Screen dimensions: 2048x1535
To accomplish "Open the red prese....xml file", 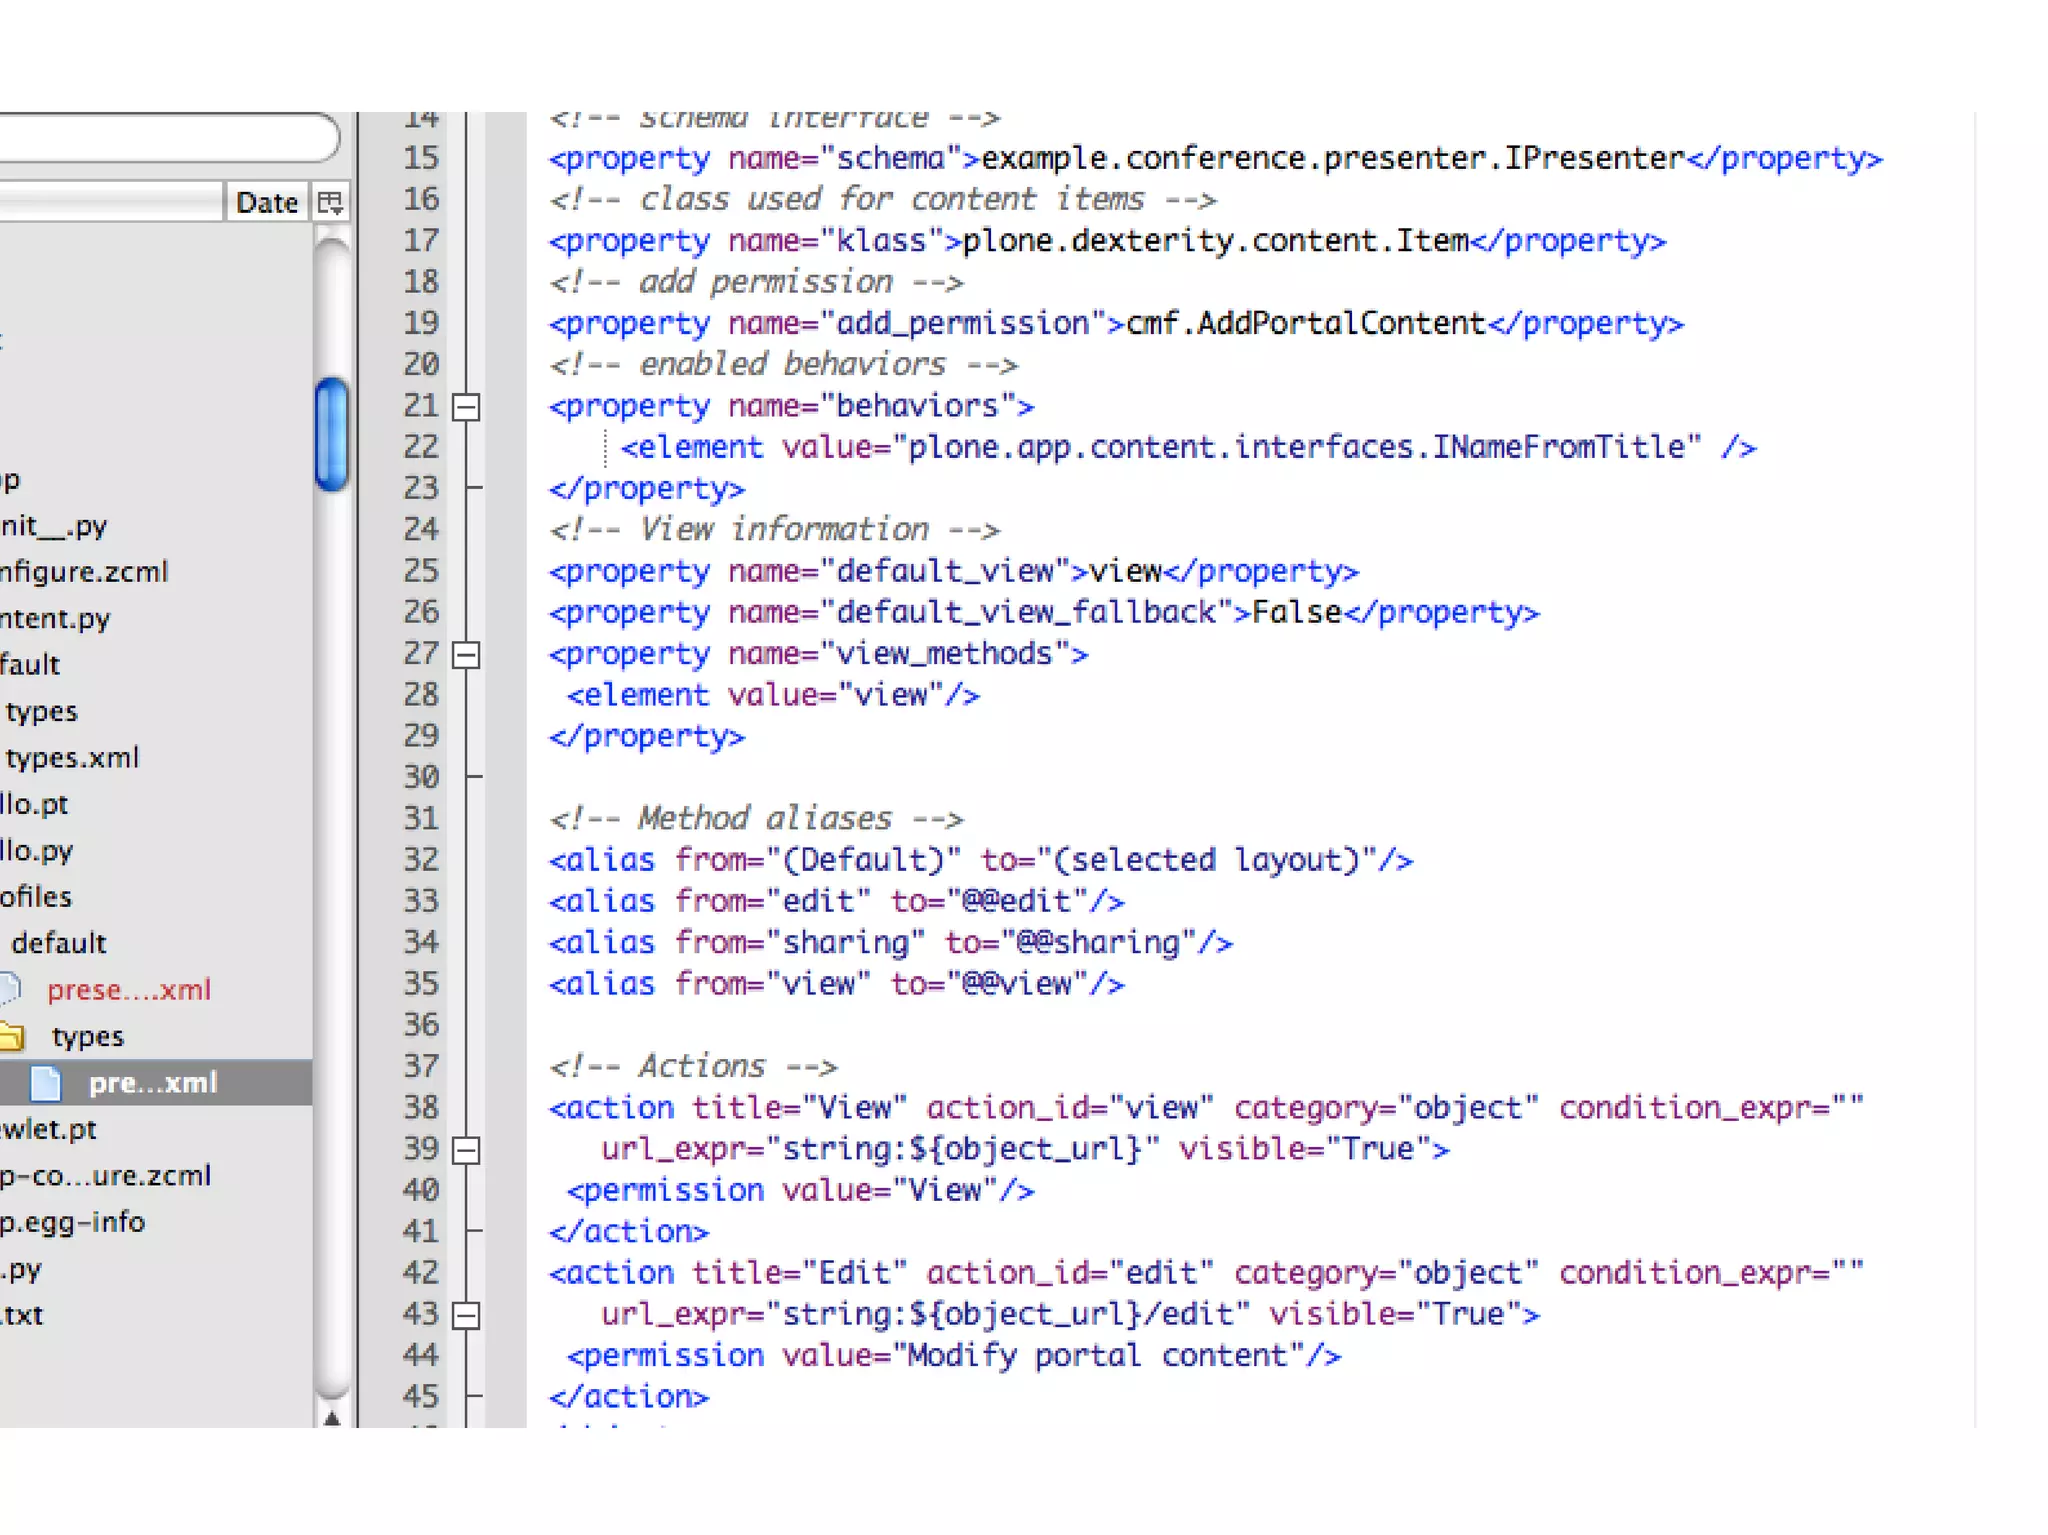I will coord(128,990).
